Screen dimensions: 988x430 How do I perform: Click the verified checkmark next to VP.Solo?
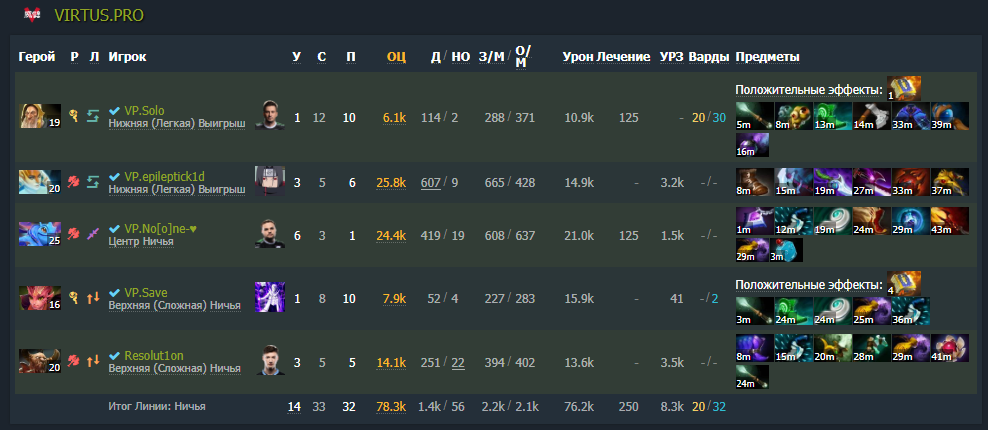(x=115, y=110)
